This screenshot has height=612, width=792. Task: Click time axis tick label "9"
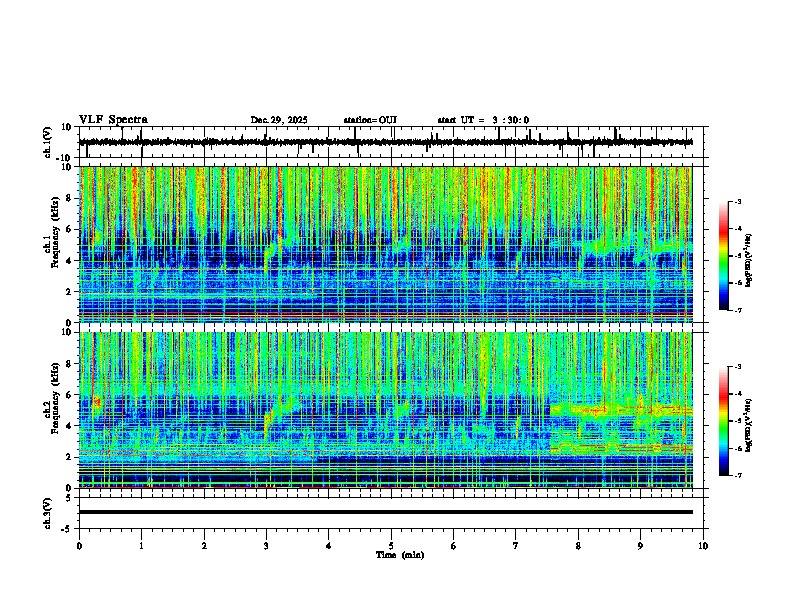[x=640, y=546]
